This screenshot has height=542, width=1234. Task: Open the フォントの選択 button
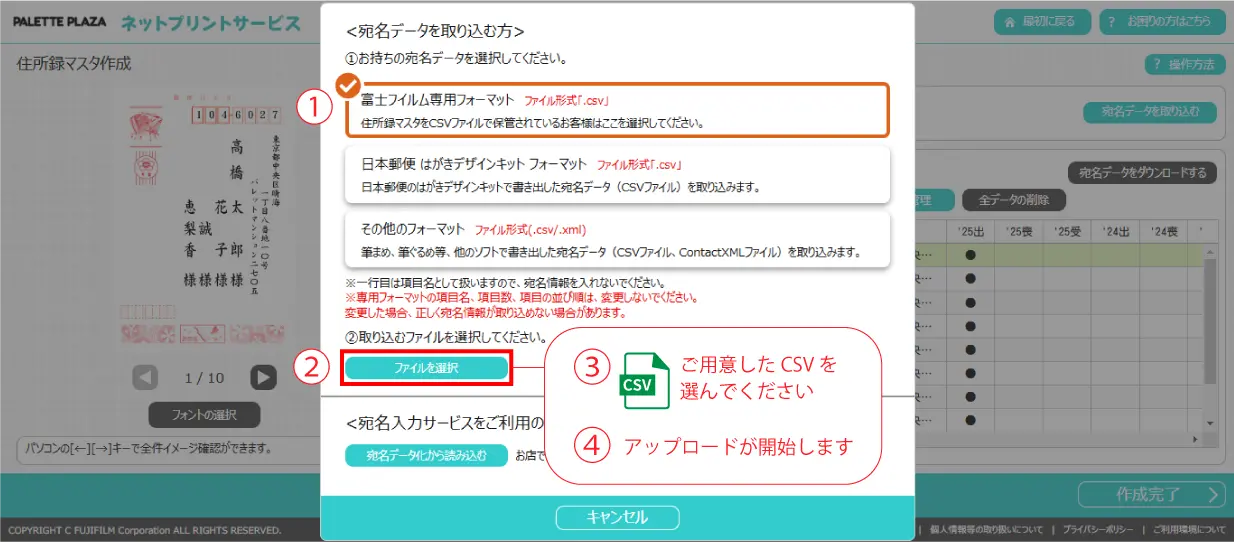(x=204, y=415)
